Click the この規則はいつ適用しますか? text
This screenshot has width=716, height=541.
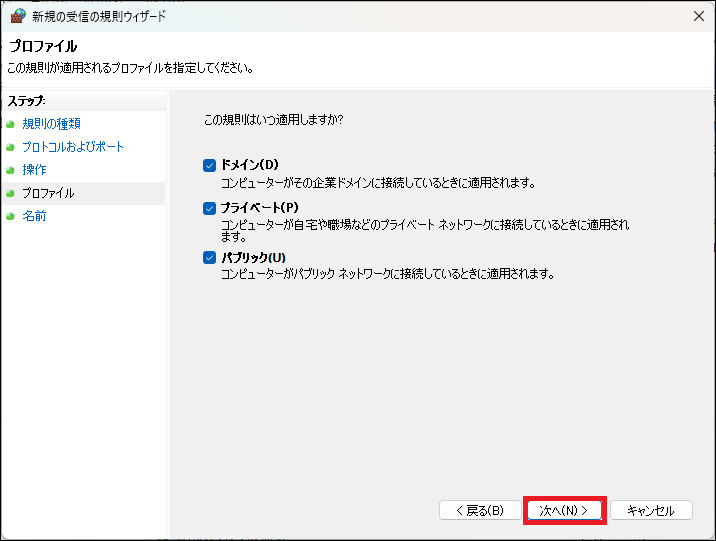273,120
